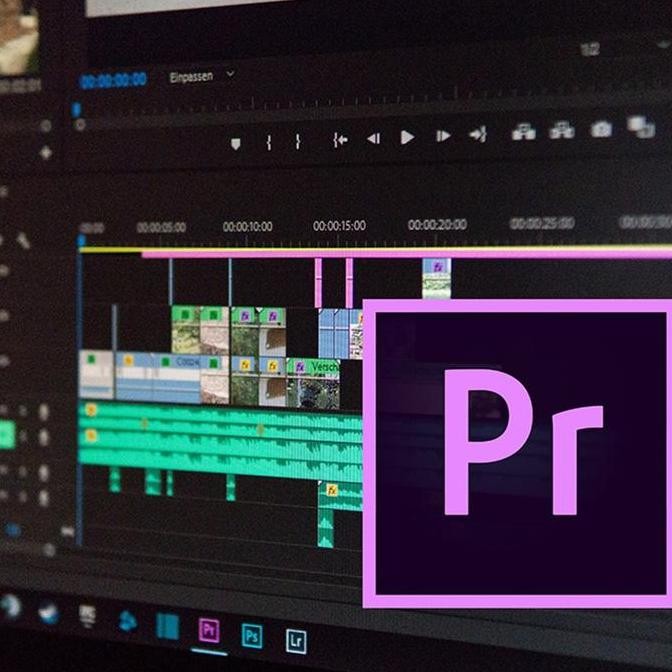Click the Add Marker button
This screenshot has width=672, height=672.
235,144
